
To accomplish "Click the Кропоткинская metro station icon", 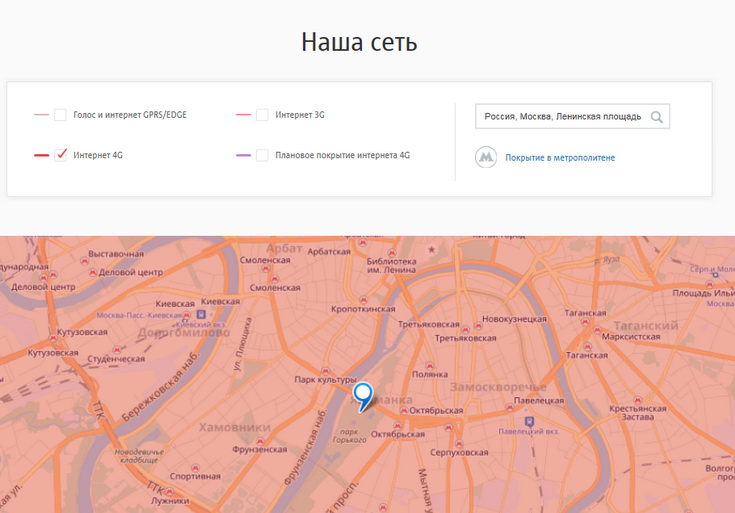I will [363, 300].
